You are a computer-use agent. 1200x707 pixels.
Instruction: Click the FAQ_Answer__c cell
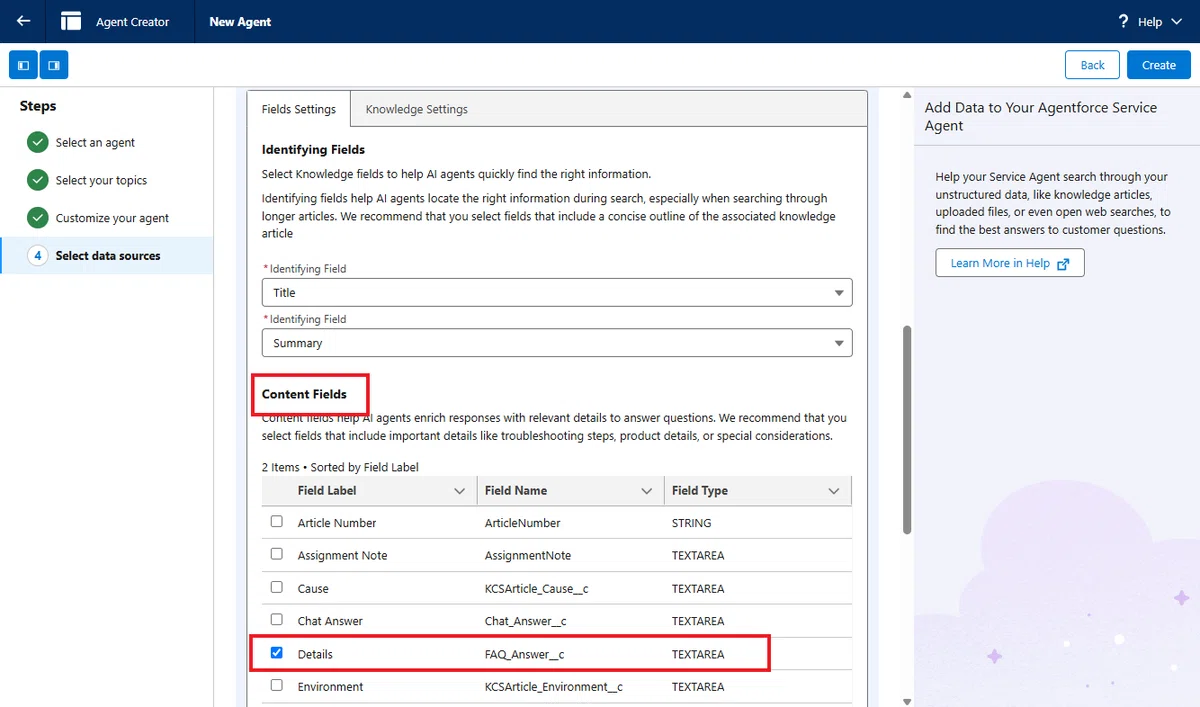click(x=524, y=654)
